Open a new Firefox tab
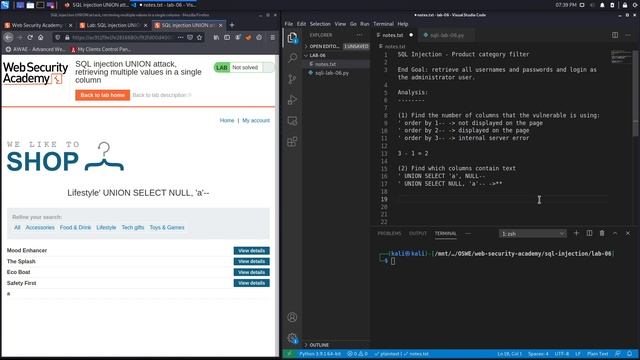The image size is (640, 360). click(x=232, y=25)
